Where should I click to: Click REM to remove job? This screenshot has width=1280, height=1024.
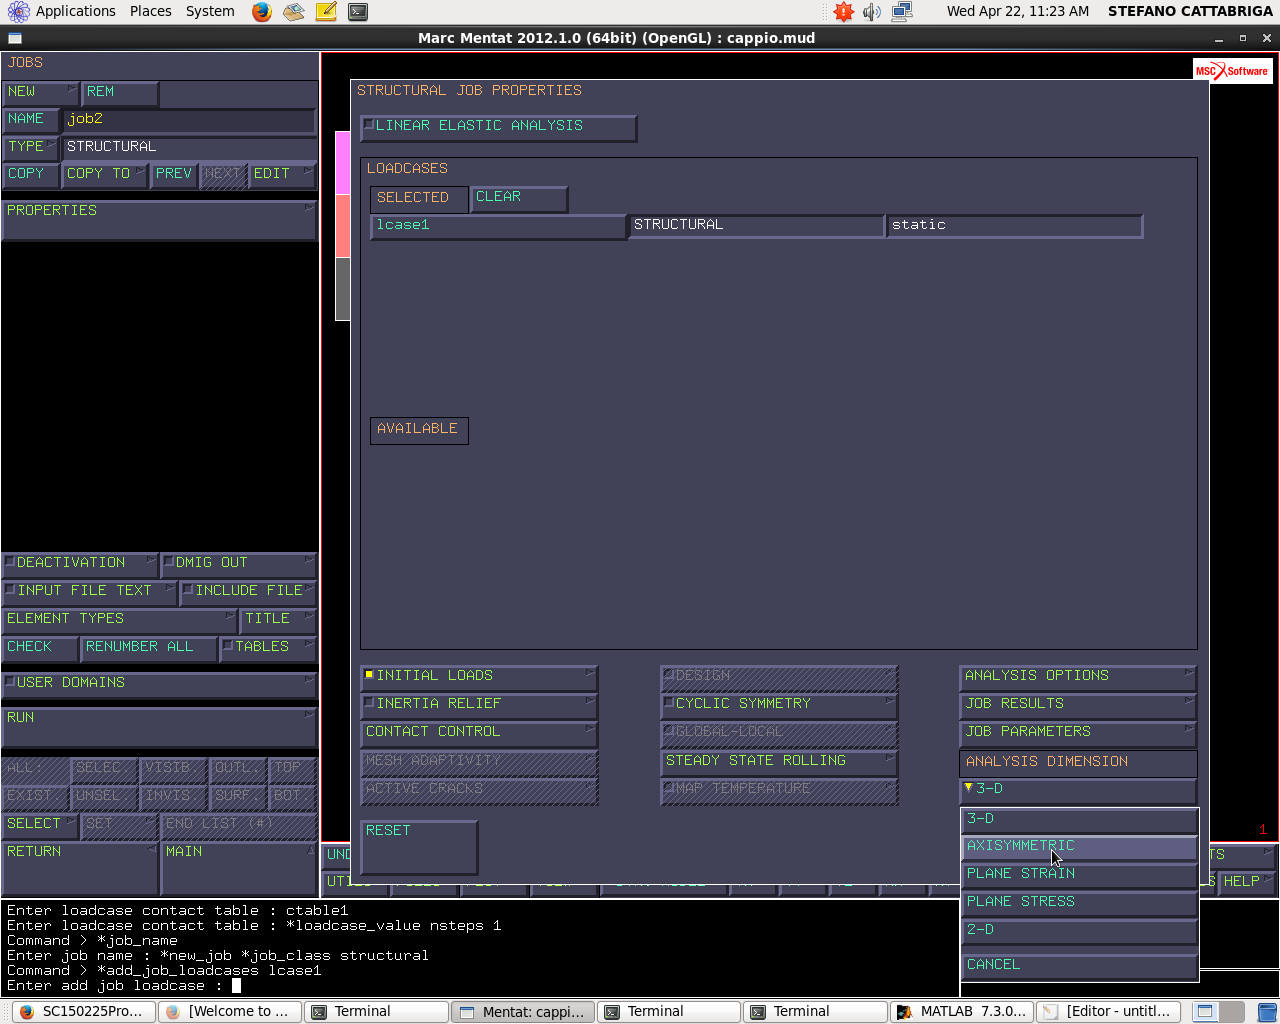119,93
